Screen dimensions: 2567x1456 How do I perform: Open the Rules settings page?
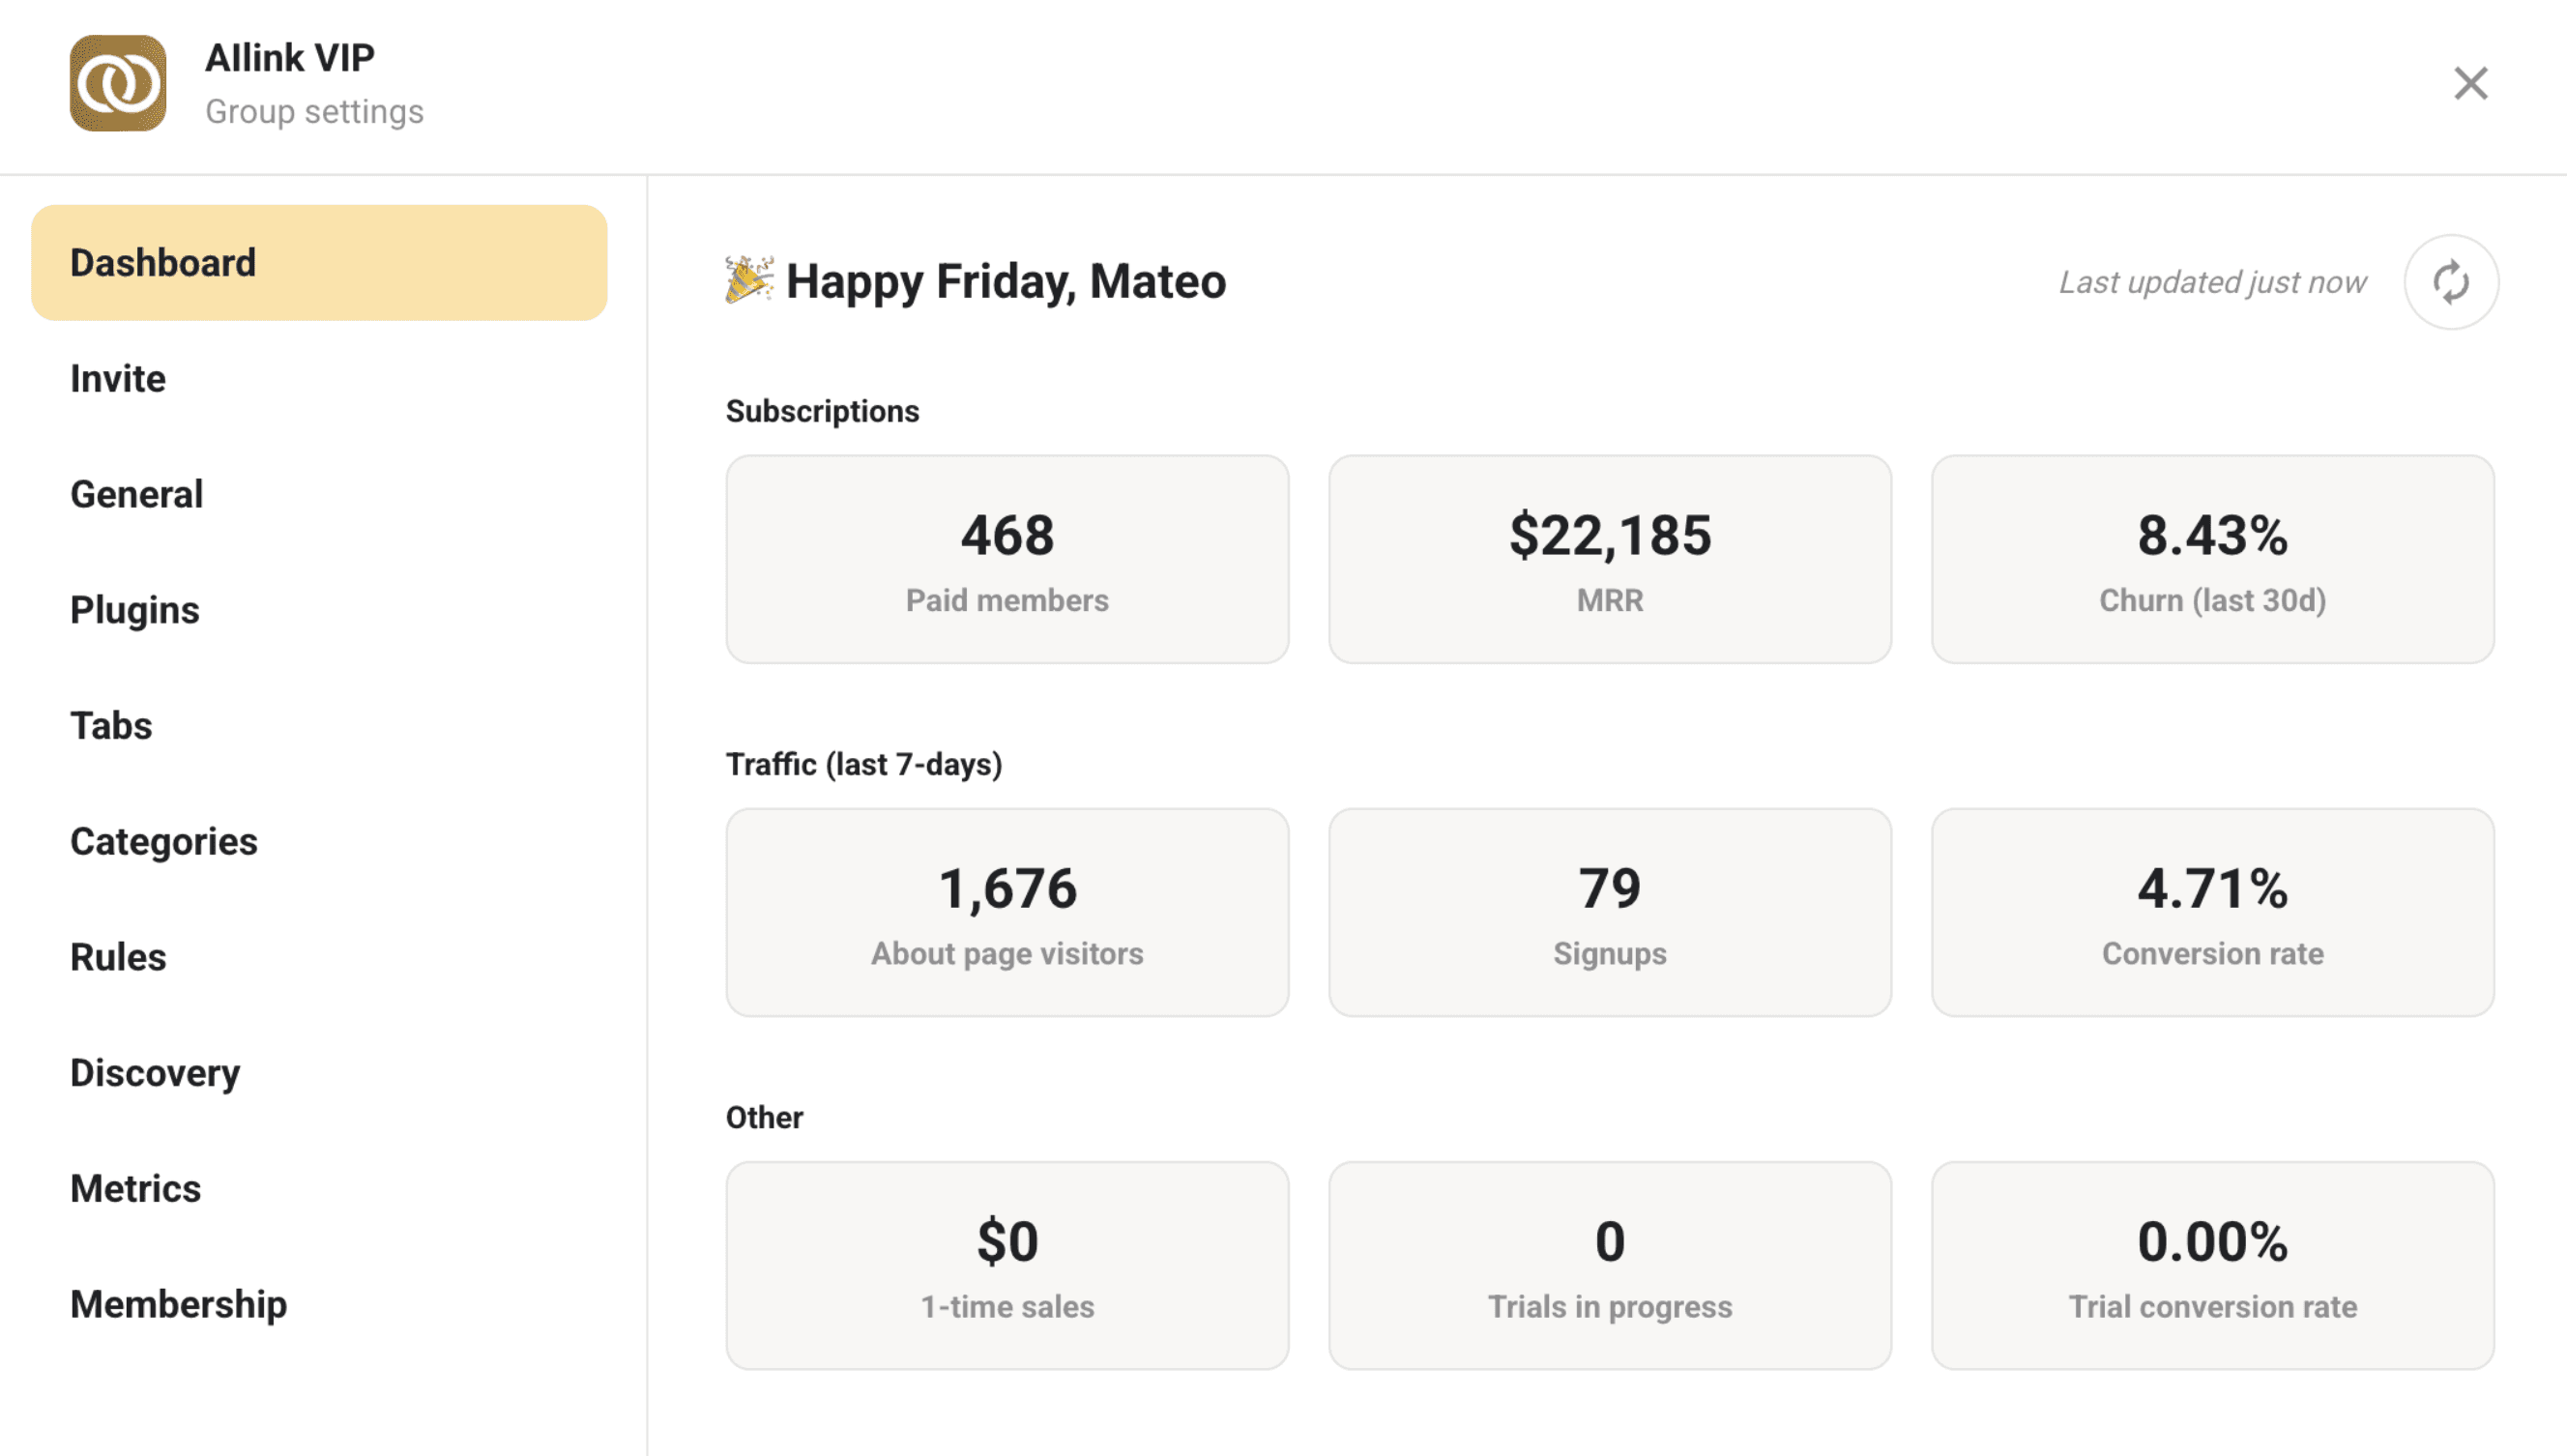[x=118, y=957]
